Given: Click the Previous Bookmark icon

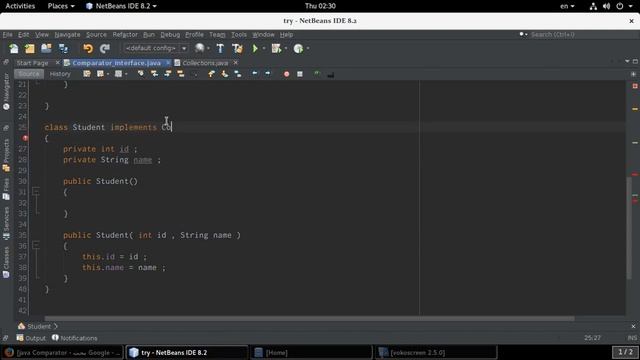Looking at the screenshot, I should point(211,74).
